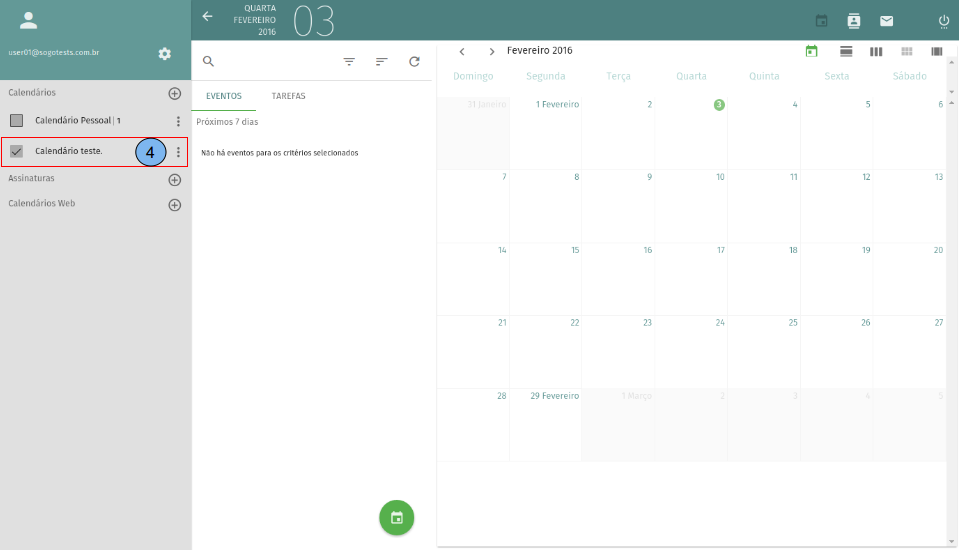Uncheck the Calendário teste checkbox
The height and width of the screenshot is (550, 960).
tap(17, 152)
